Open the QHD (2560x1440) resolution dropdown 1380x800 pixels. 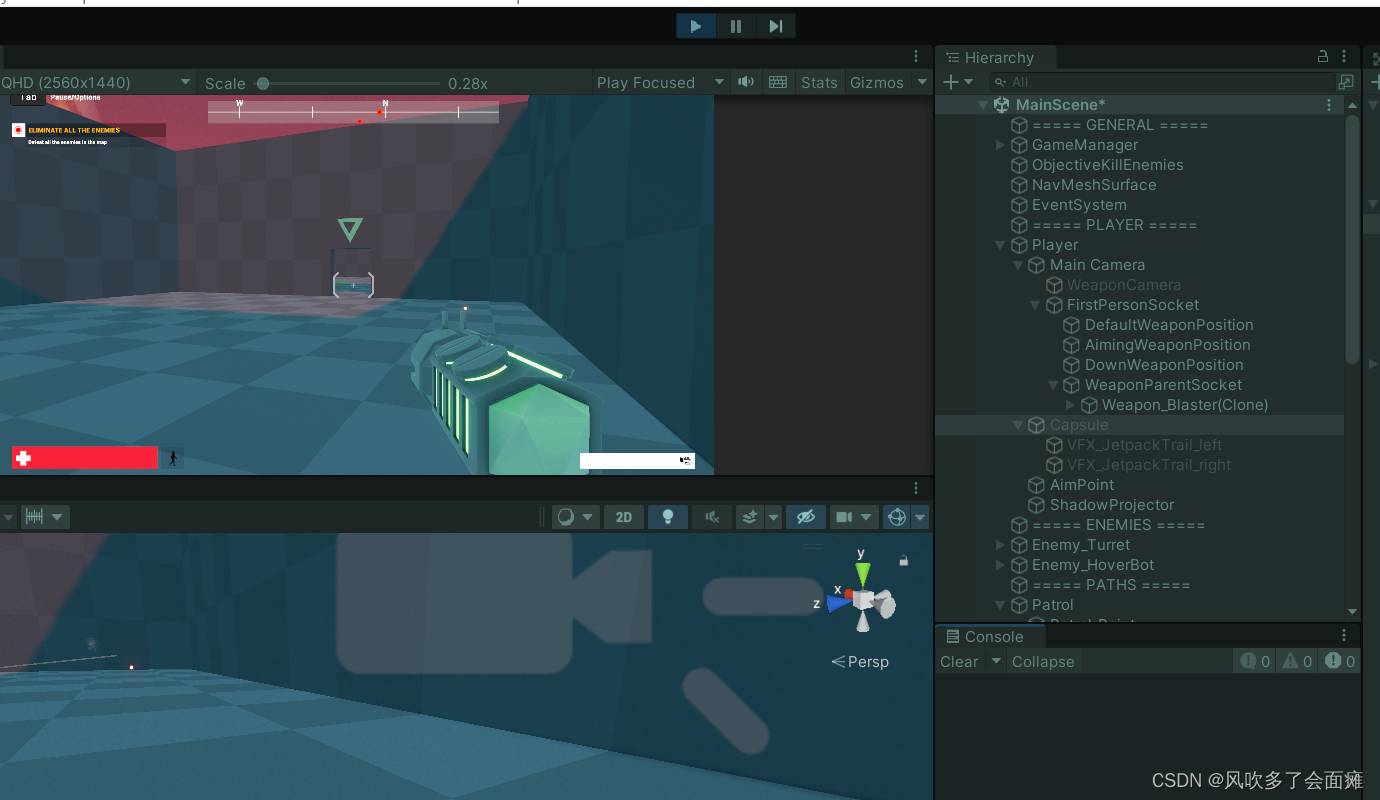(x=96, y=83)
